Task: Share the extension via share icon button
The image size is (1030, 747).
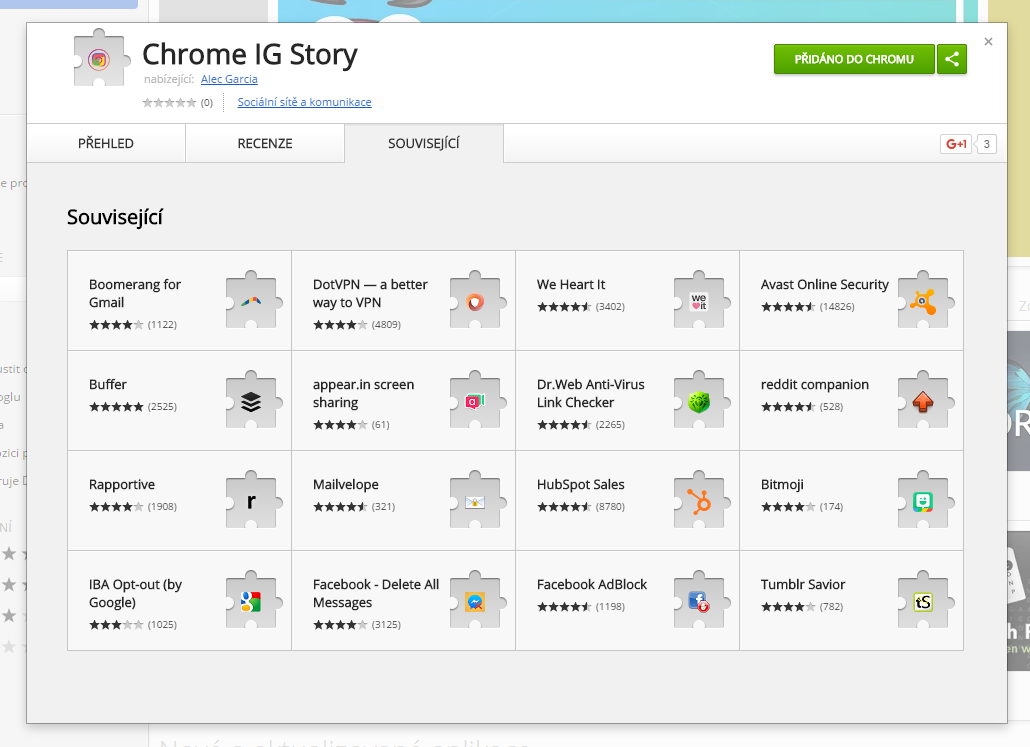Action: (952, 59)
